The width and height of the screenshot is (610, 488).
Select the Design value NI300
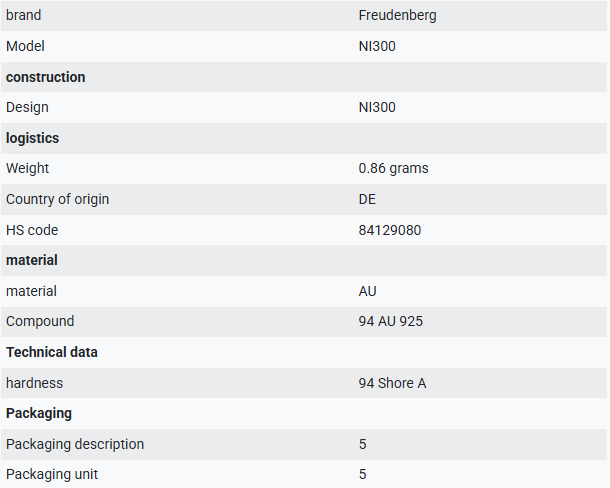click(377, 107)
